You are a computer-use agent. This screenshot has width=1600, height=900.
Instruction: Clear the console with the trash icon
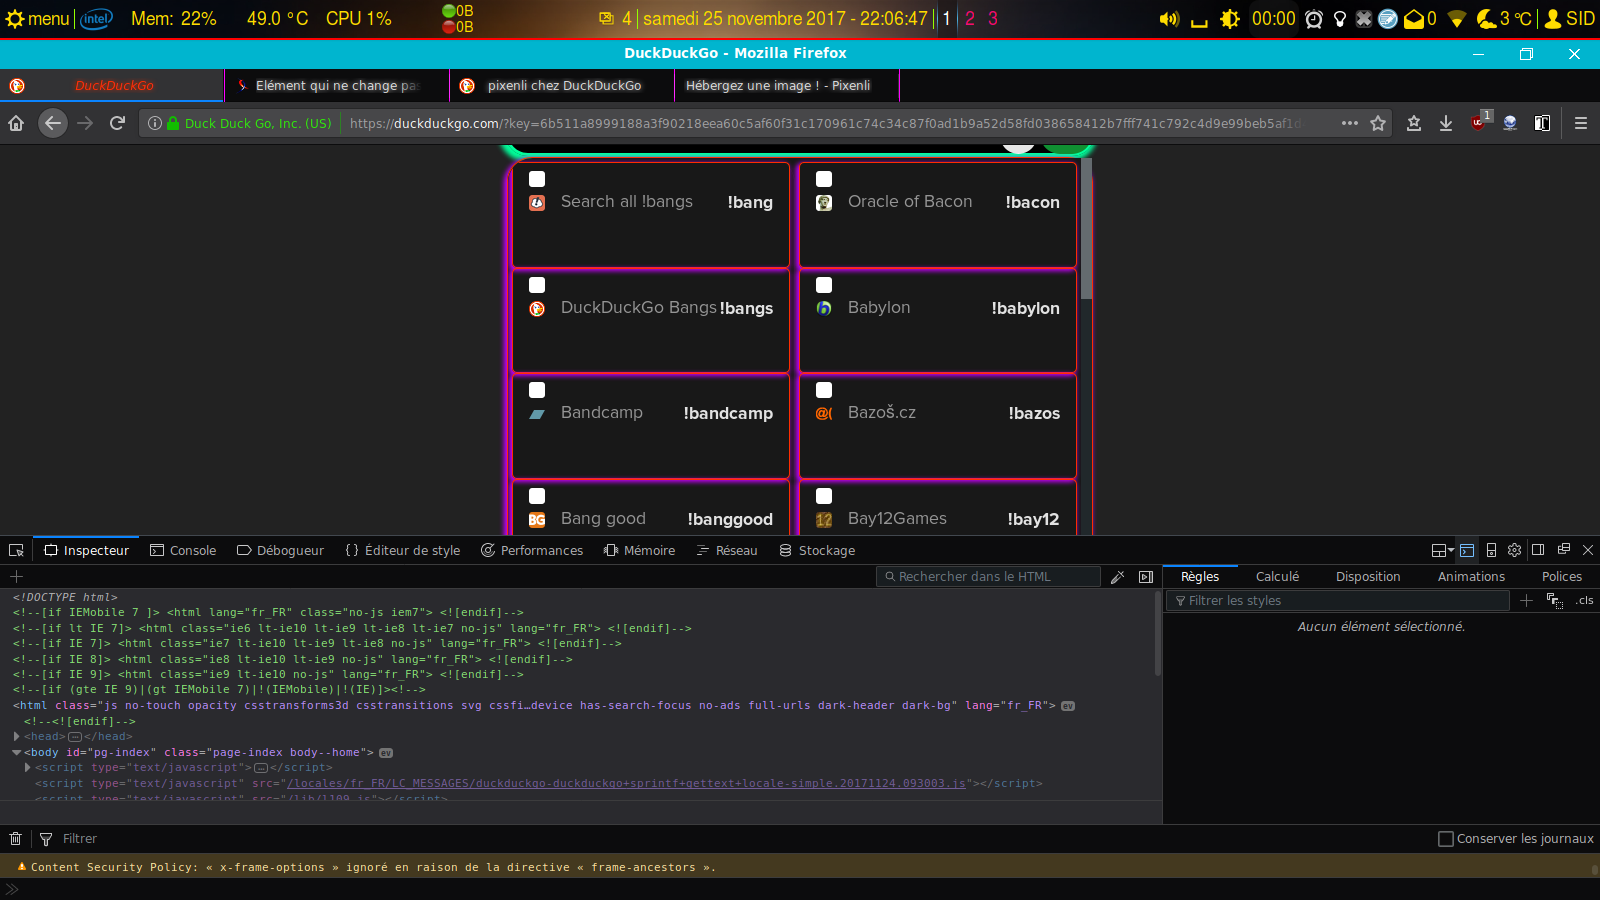pos(15,839)
